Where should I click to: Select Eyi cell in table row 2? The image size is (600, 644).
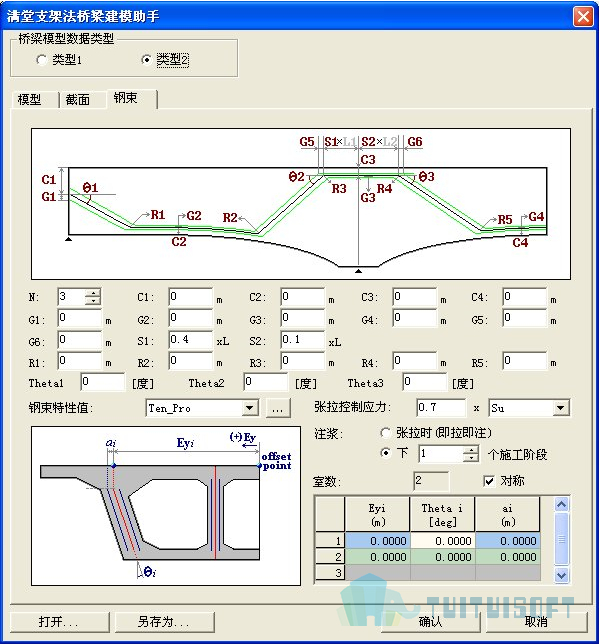(377, 557)
